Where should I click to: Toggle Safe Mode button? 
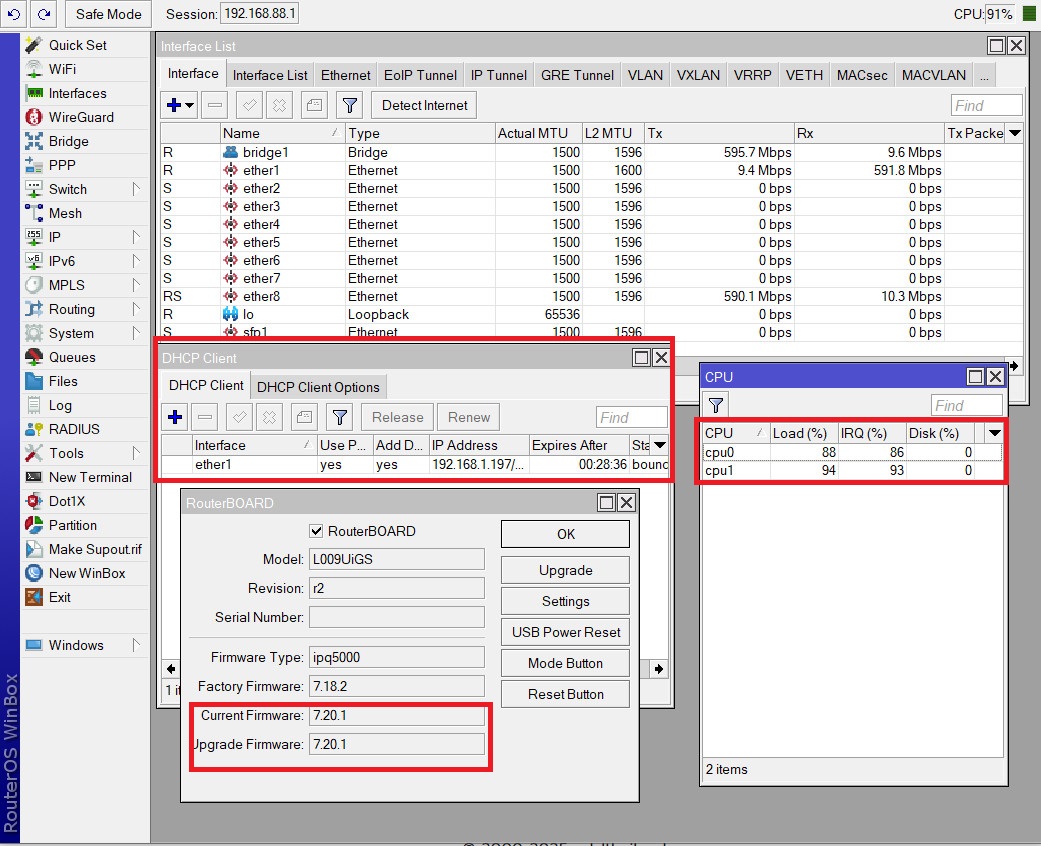pyautogui.click(x=108, y=14)
